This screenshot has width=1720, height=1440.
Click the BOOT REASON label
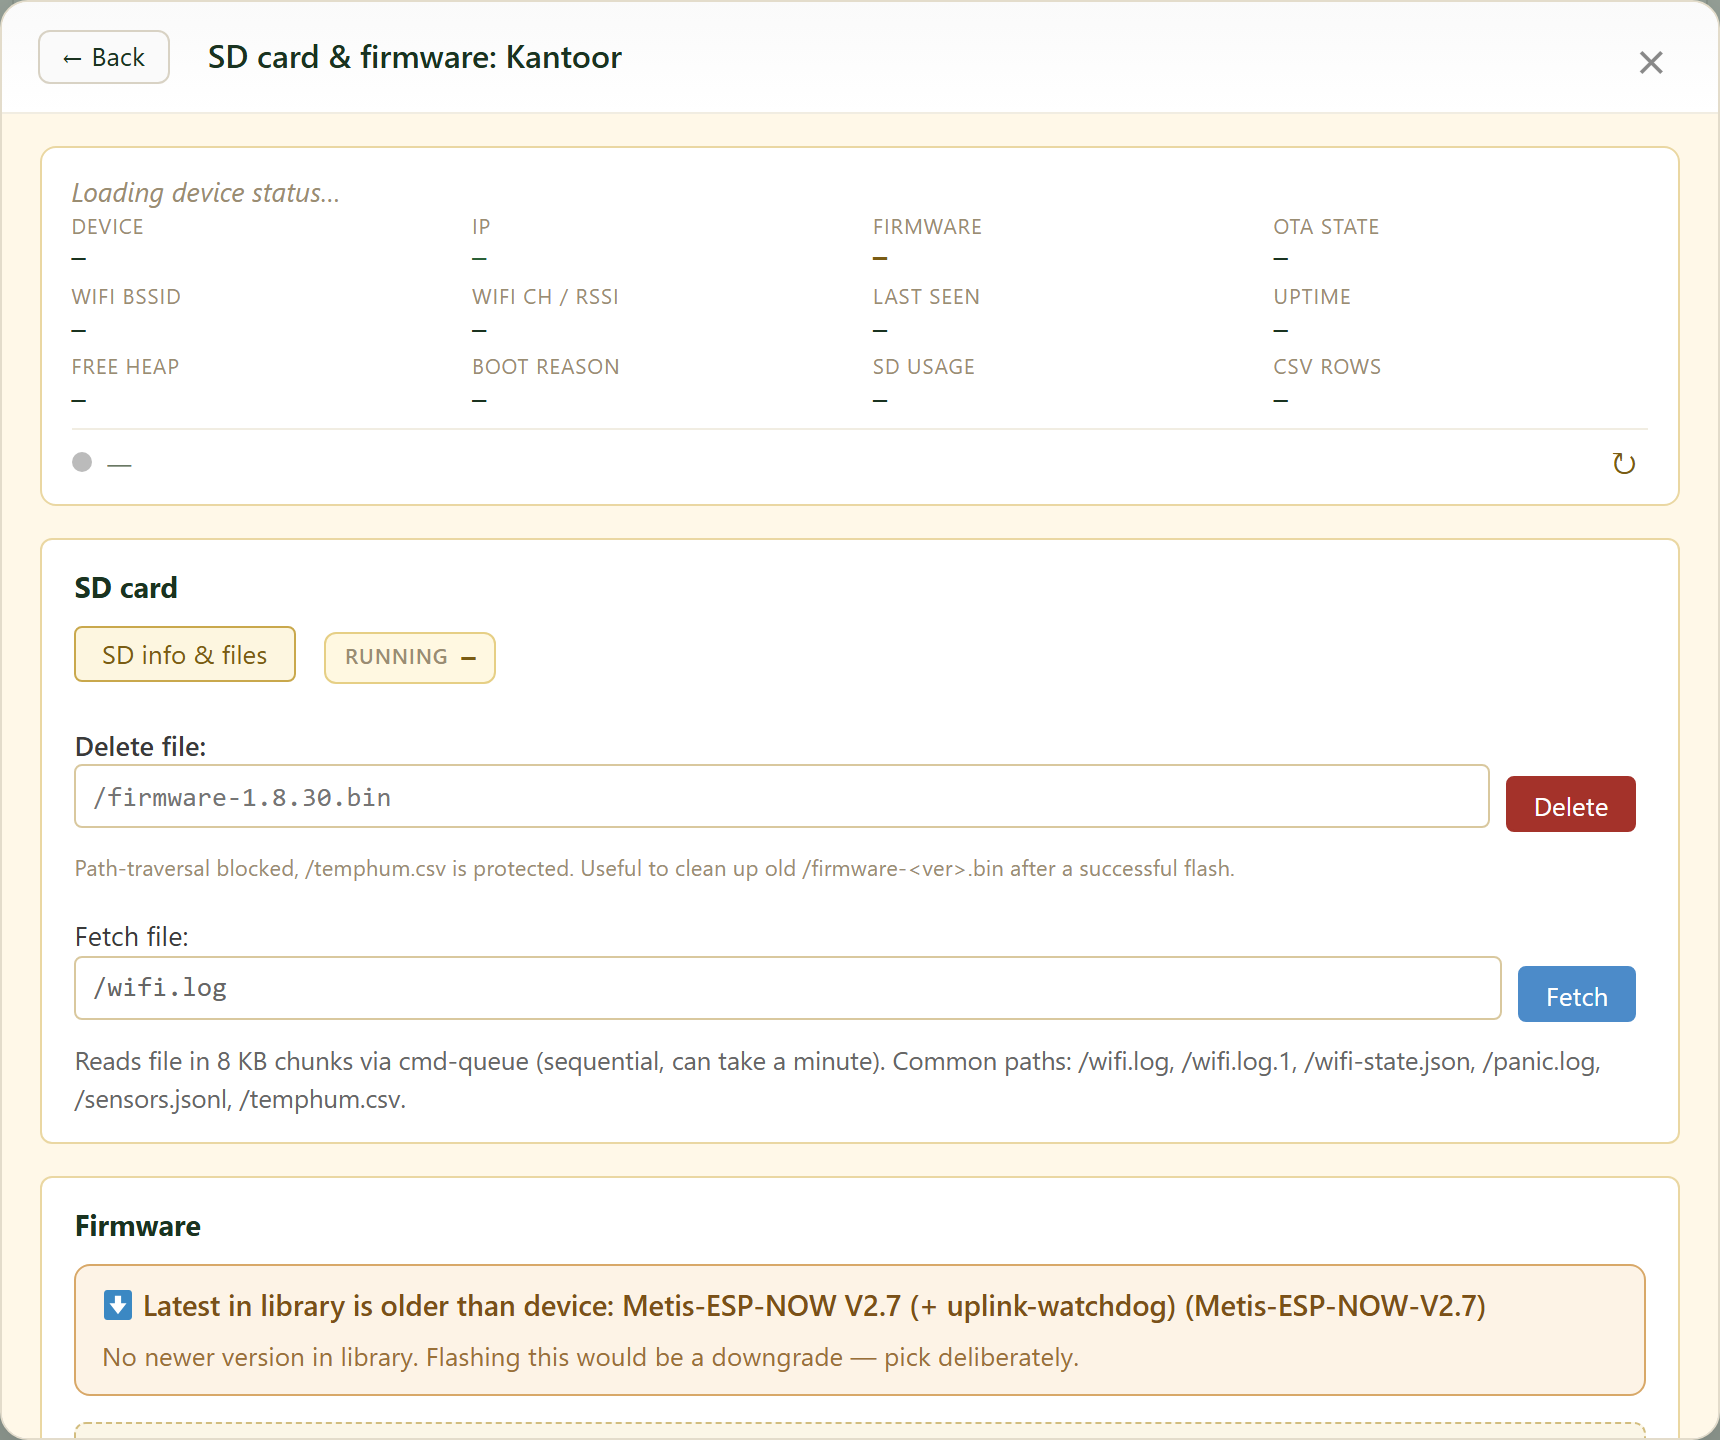pyautogui.click(x=546, y=367)
